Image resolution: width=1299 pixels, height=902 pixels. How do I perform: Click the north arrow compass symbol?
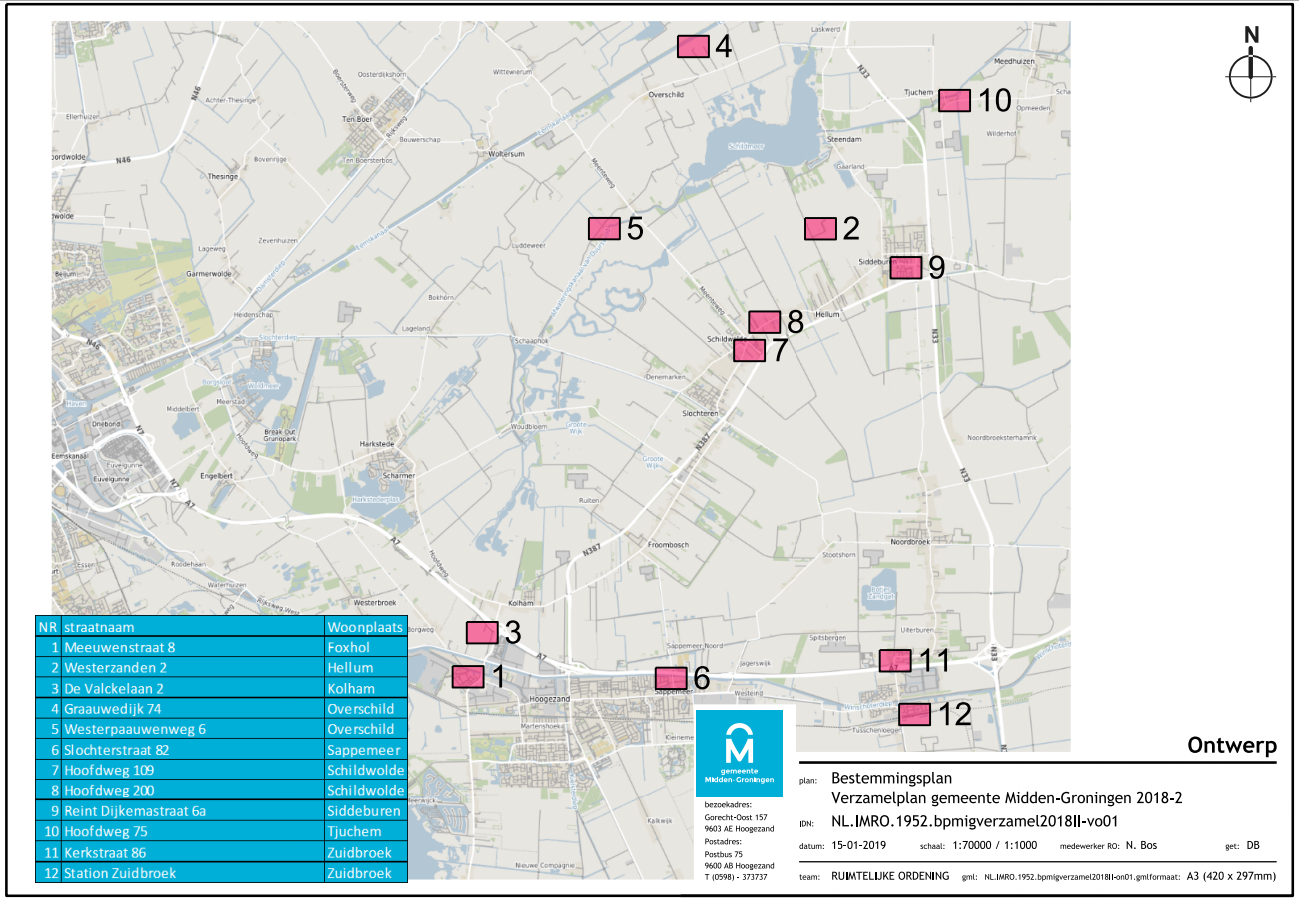1251,63
